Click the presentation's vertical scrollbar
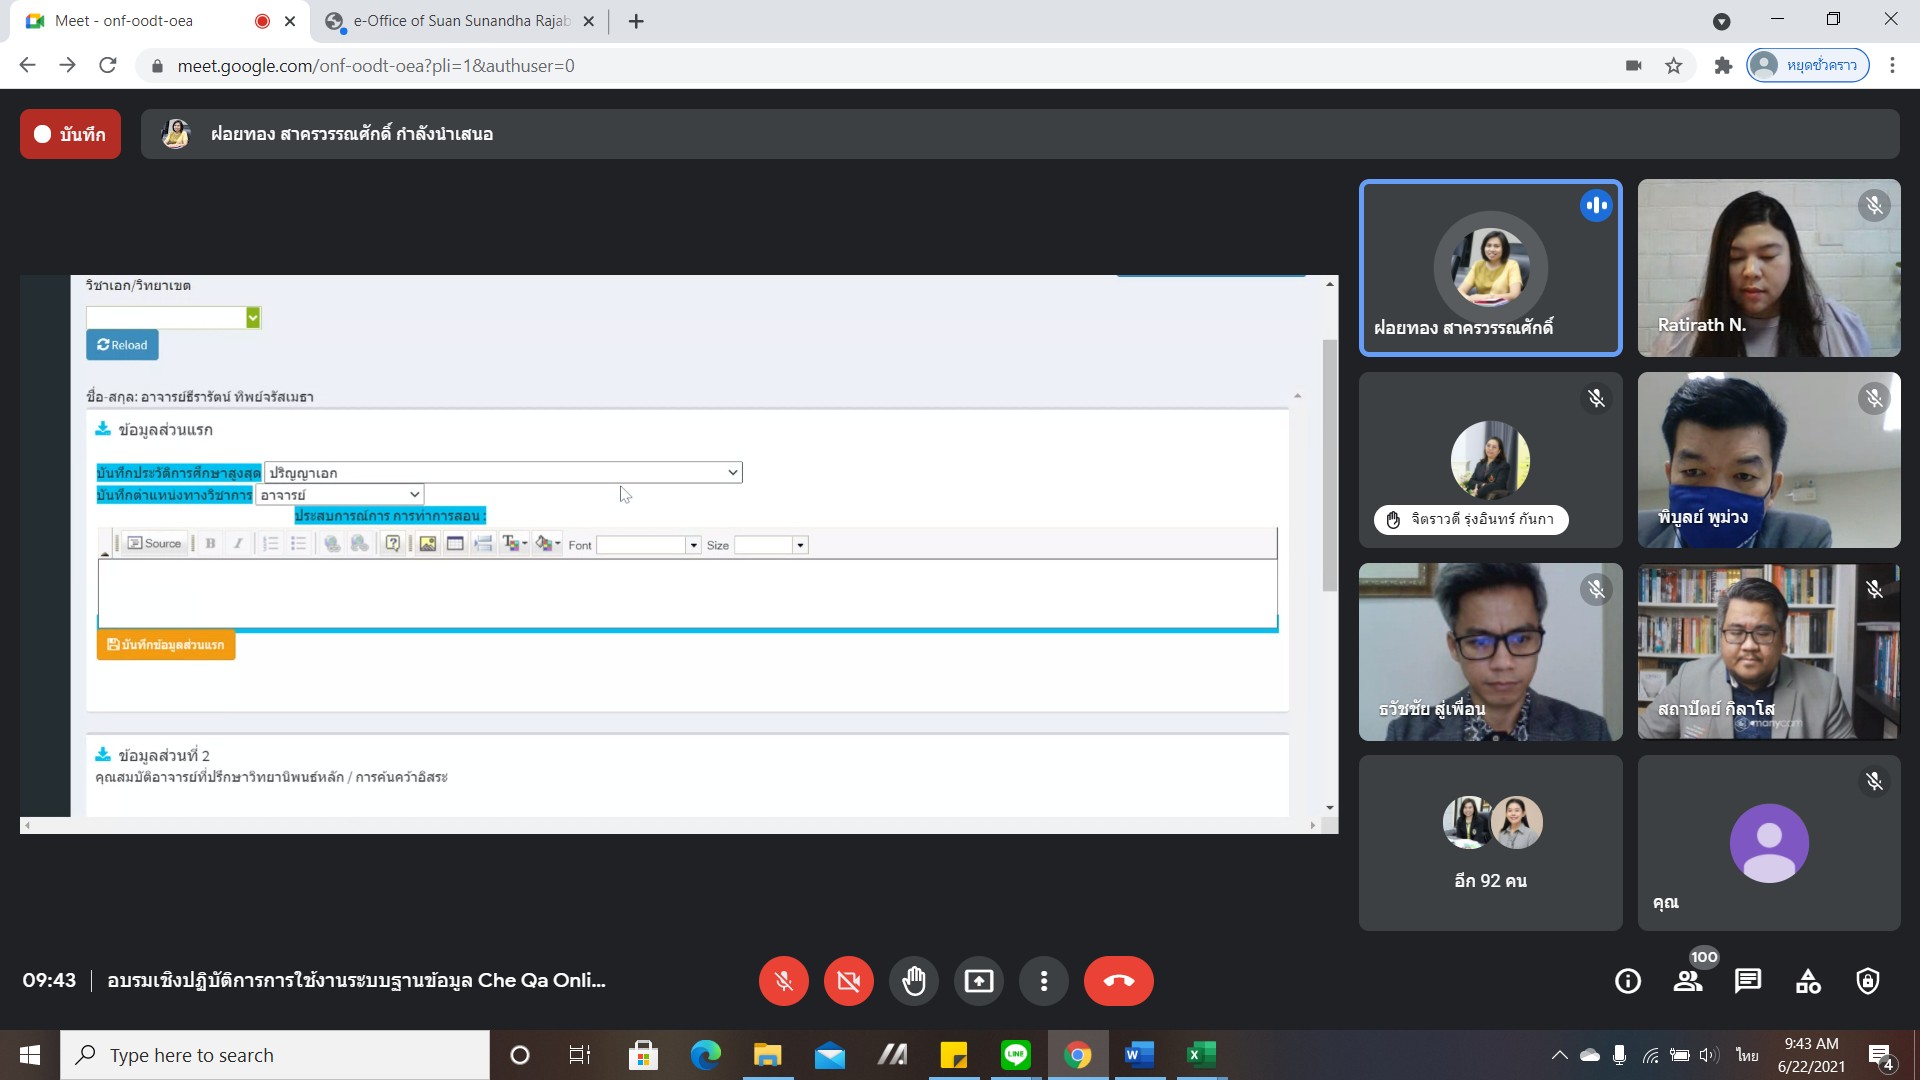Screen dimensions: 1920x1080 pyautogui.click(x=1329, y=465)
